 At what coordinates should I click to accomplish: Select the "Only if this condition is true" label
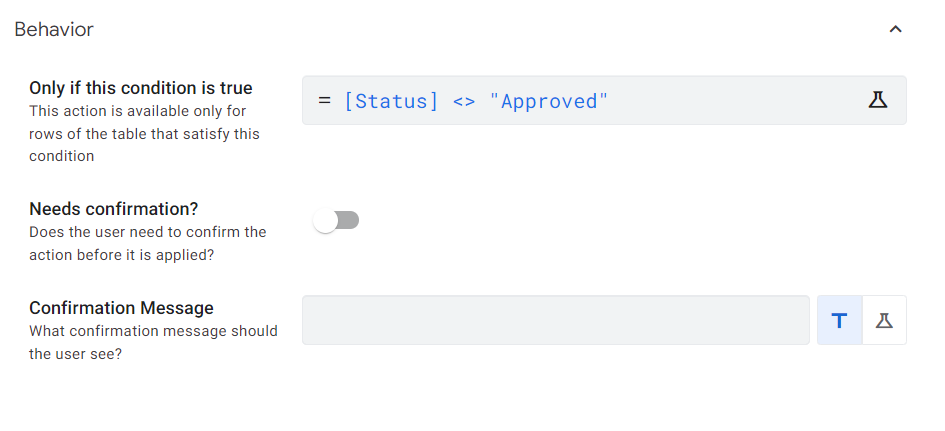pos(141,88)
